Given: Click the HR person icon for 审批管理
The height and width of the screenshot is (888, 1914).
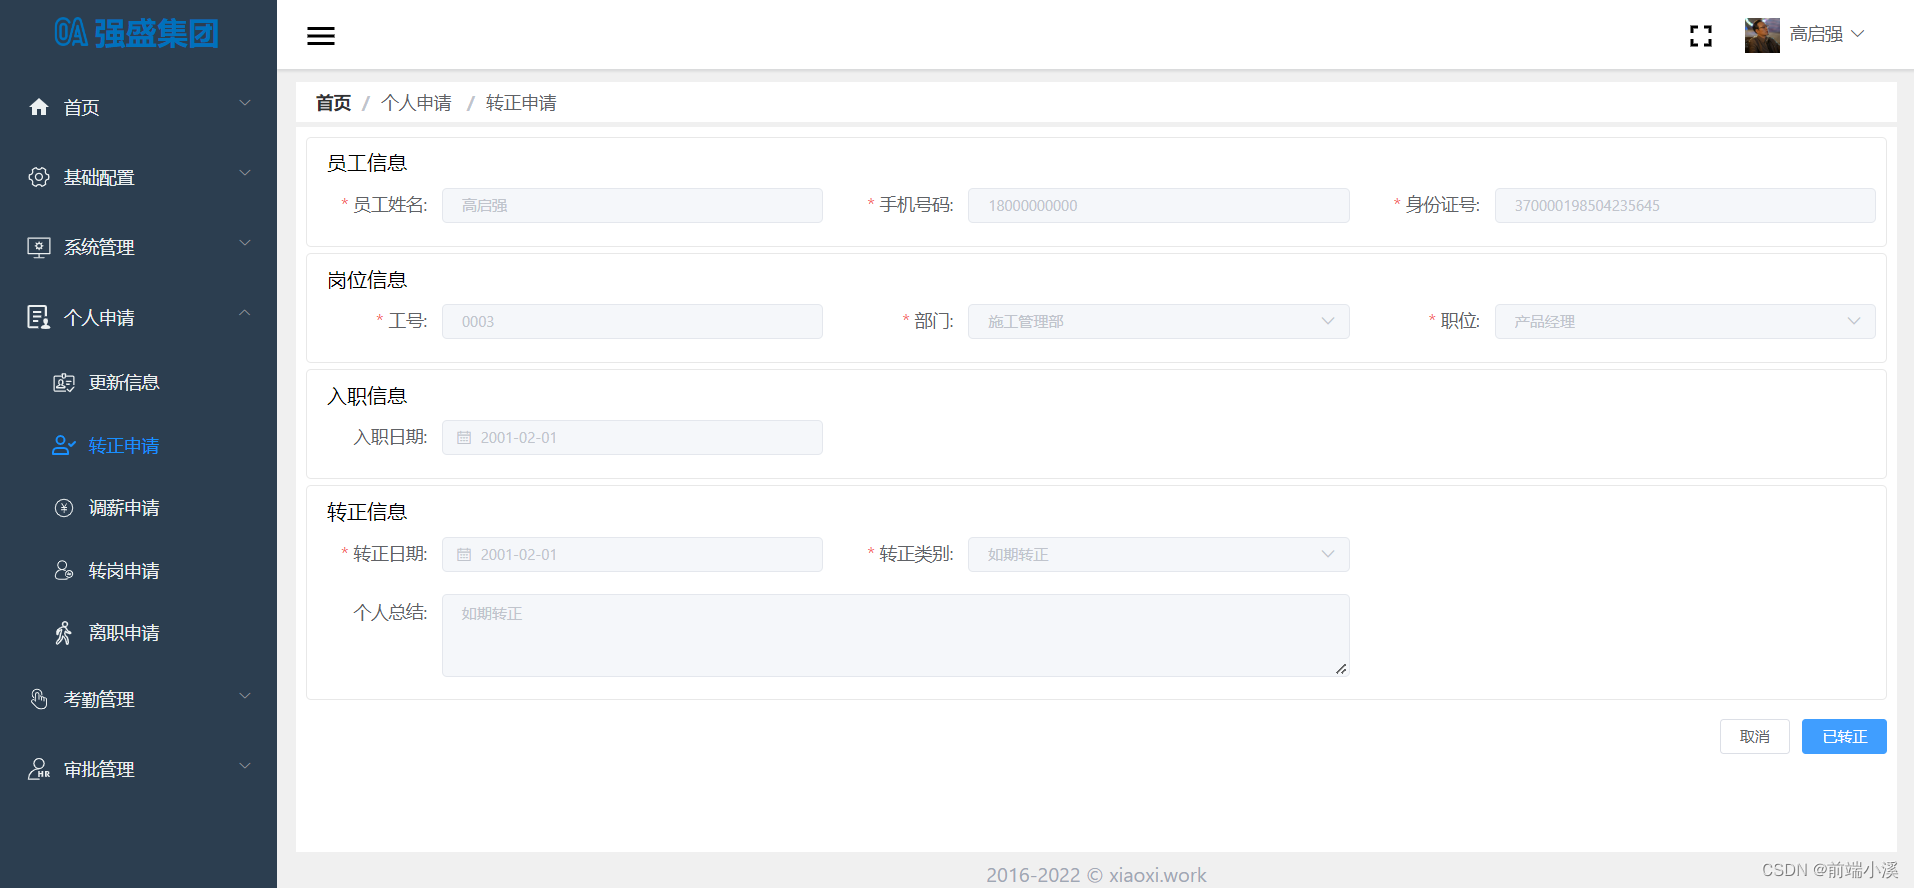Looking at the screenshot, I should (39, 769).
